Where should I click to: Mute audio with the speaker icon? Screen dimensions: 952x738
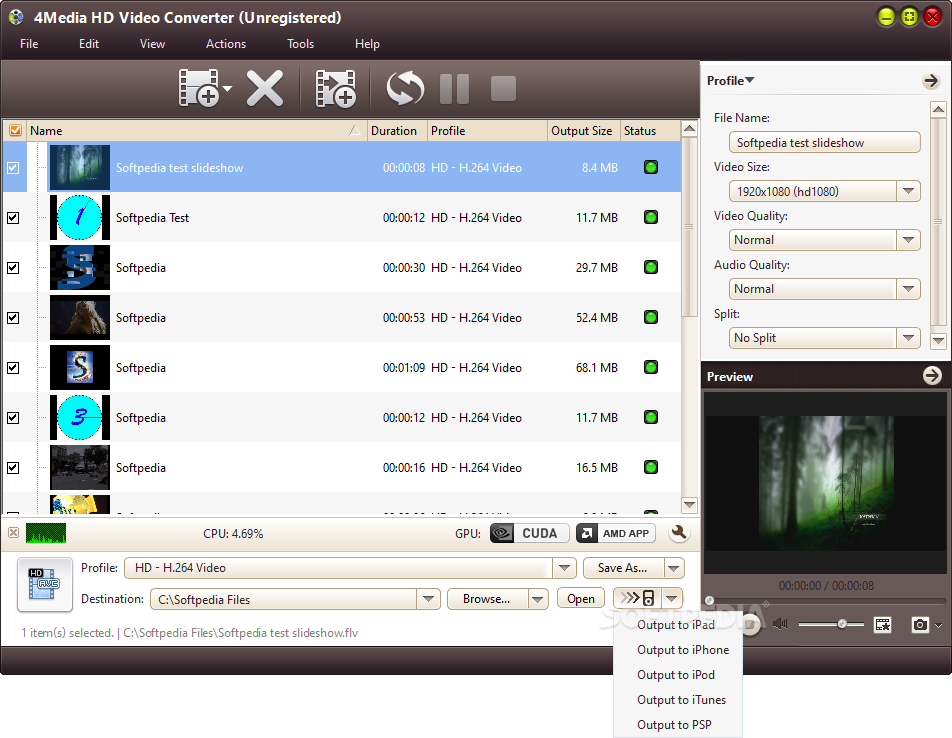click(781, 624)
